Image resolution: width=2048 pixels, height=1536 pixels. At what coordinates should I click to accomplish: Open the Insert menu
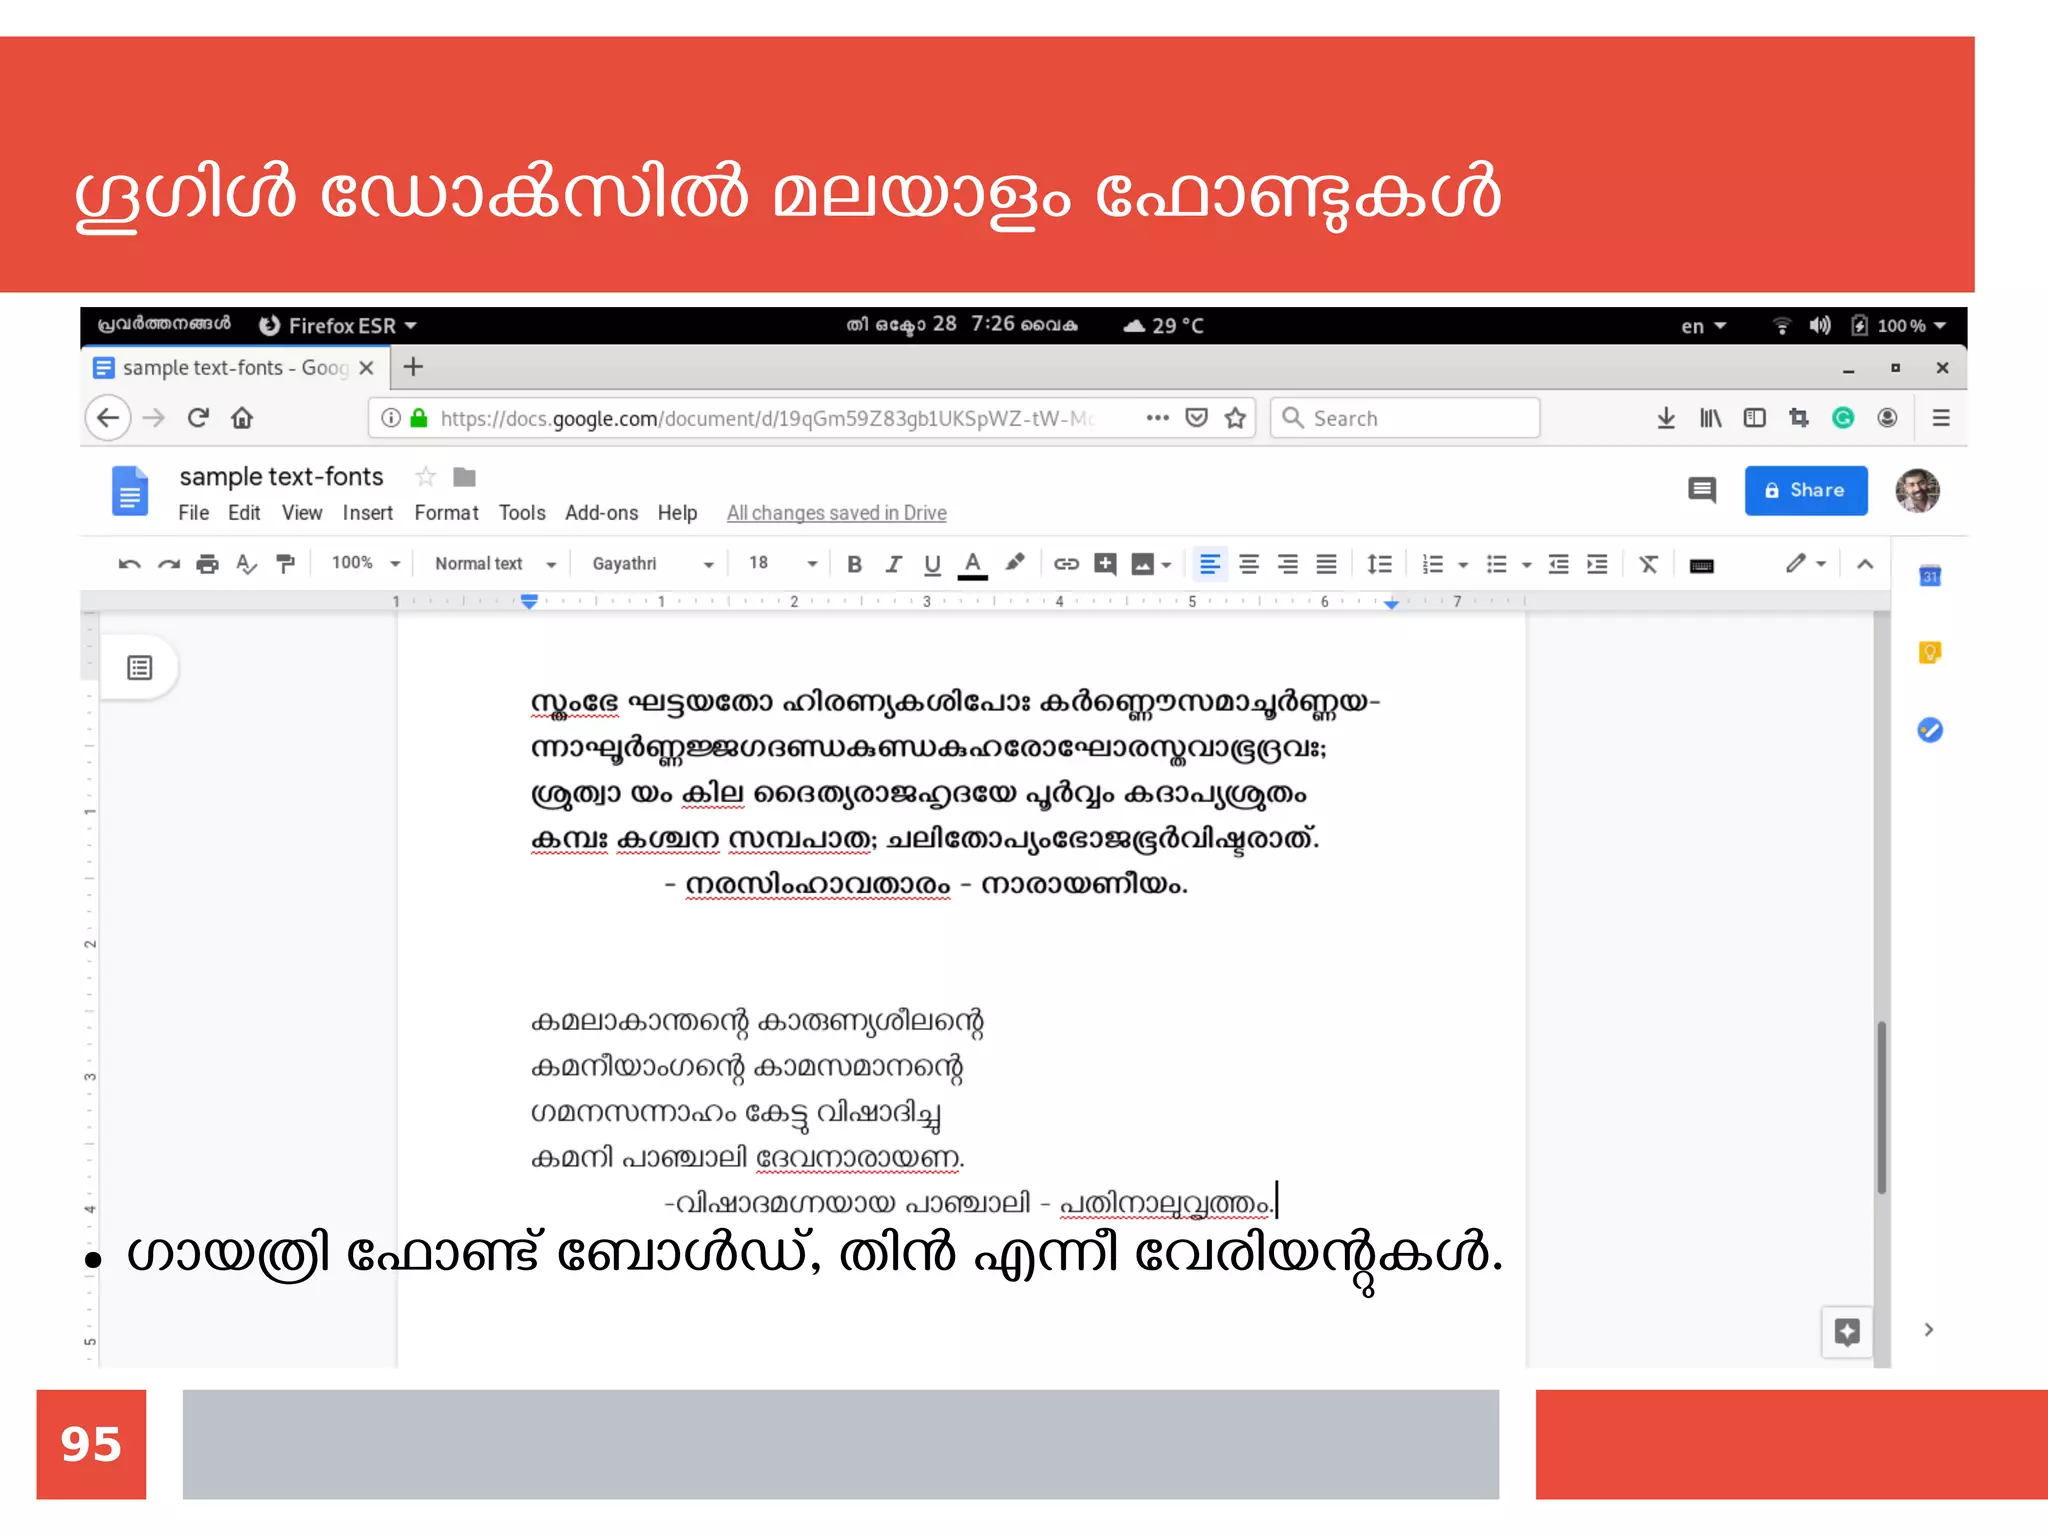(x=368, y=513)
